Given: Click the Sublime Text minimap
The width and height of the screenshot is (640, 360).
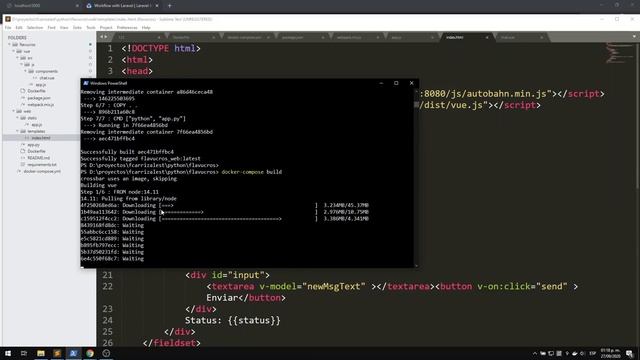Looking at the screenshot, I should pos(618,53).
